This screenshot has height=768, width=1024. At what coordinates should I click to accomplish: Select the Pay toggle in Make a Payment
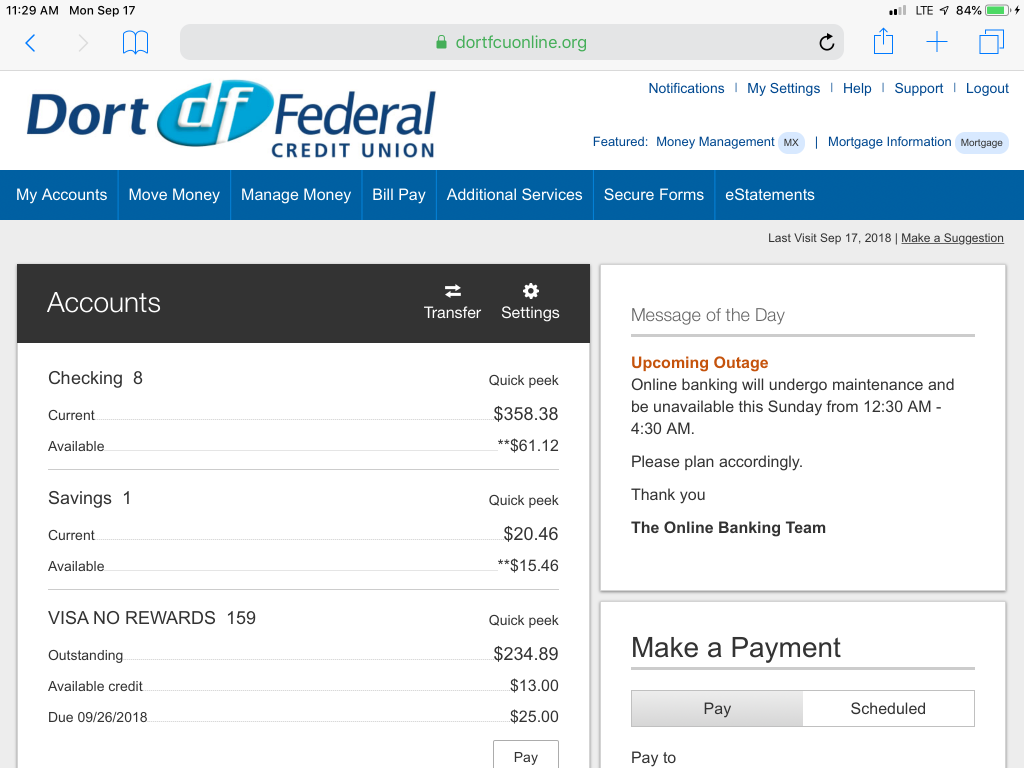(x=716, y=708)
